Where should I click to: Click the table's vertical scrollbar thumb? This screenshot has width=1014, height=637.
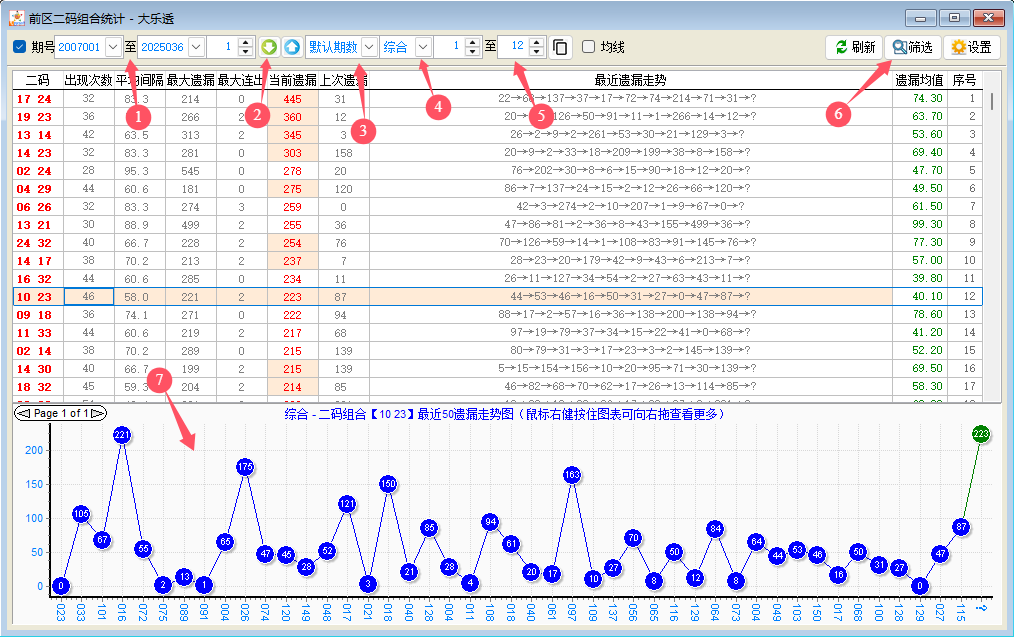[991, 101]
